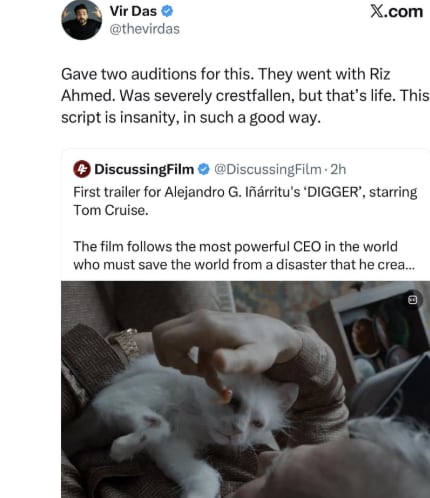Open the quoted DiscussingFilm tweet body

[245, 228]
